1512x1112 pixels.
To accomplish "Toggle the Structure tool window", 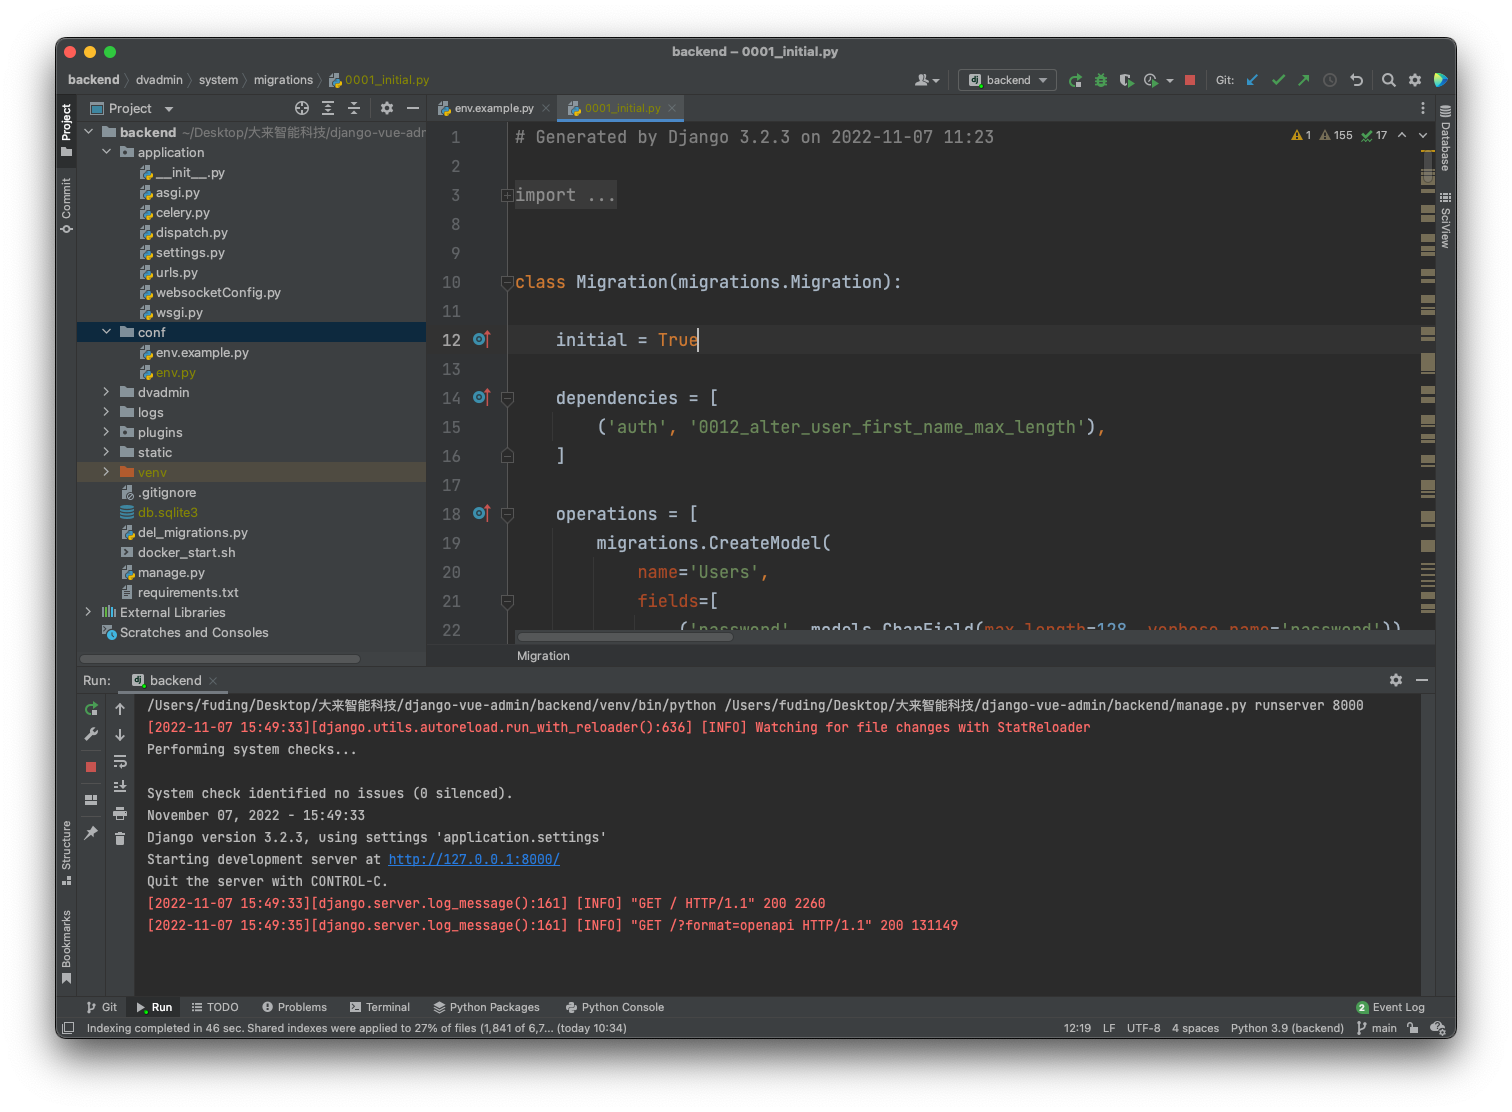I will point(66,852).
